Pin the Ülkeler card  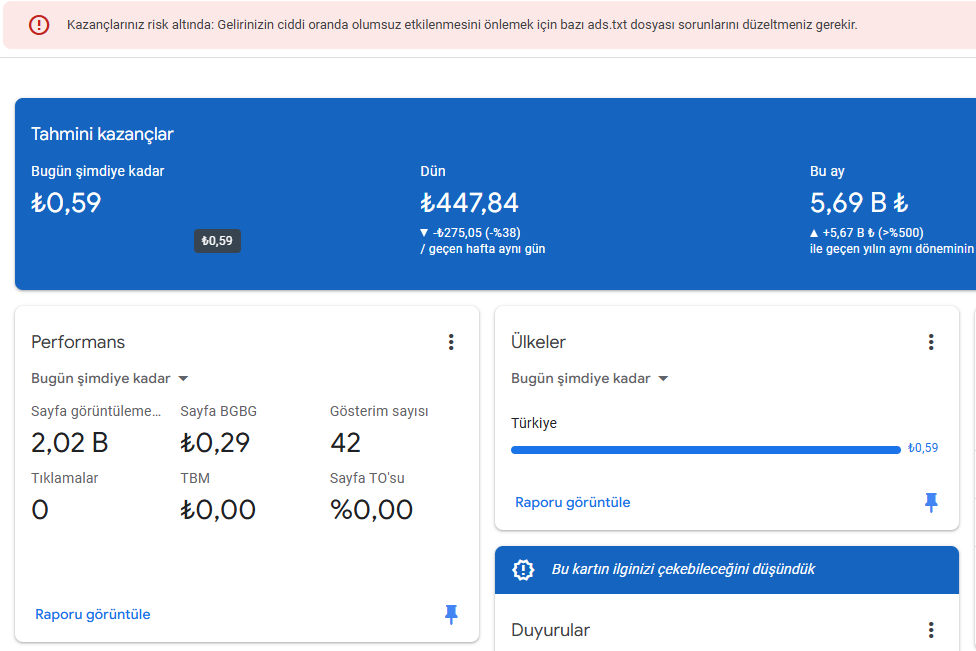click(x=931, y=502)
